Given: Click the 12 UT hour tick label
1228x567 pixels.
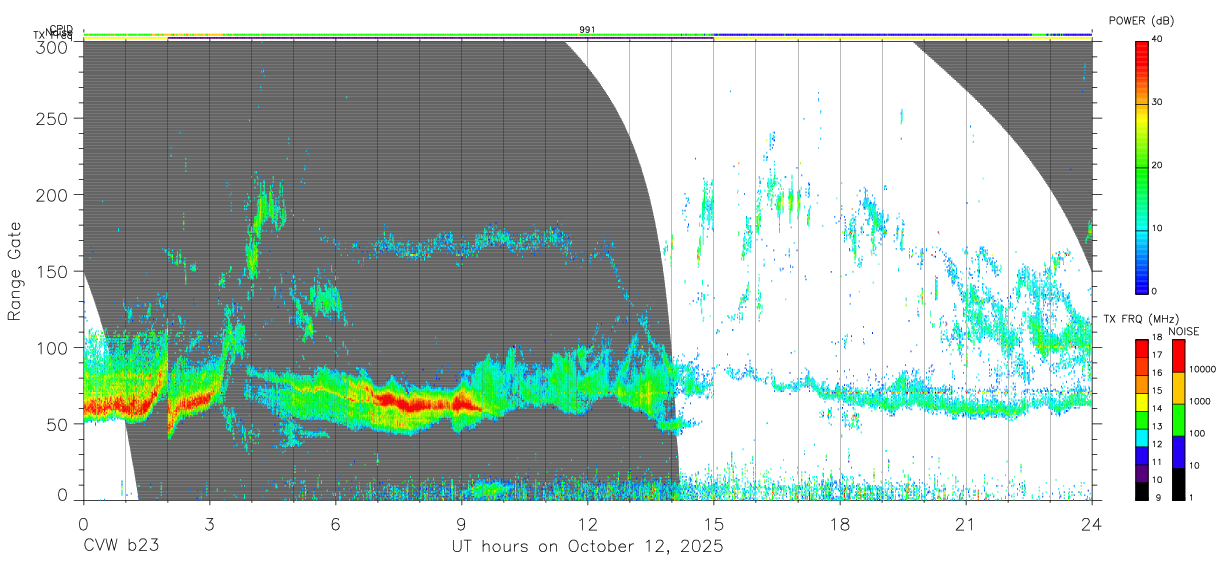Looking at the screenshot, I should 587,524.
